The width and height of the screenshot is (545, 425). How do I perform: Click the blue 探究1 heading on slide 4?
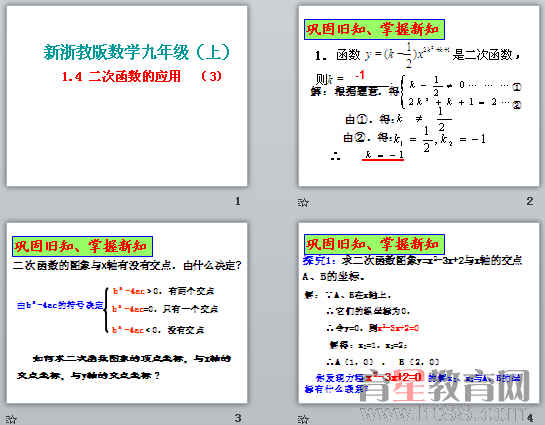319,260
